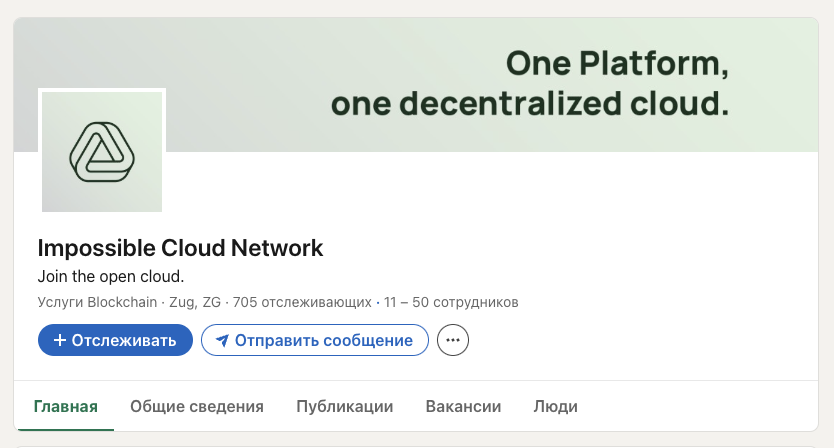The image size is (834, 448).
Task: Click the empty left area of the banner
Action: point(250,60)
